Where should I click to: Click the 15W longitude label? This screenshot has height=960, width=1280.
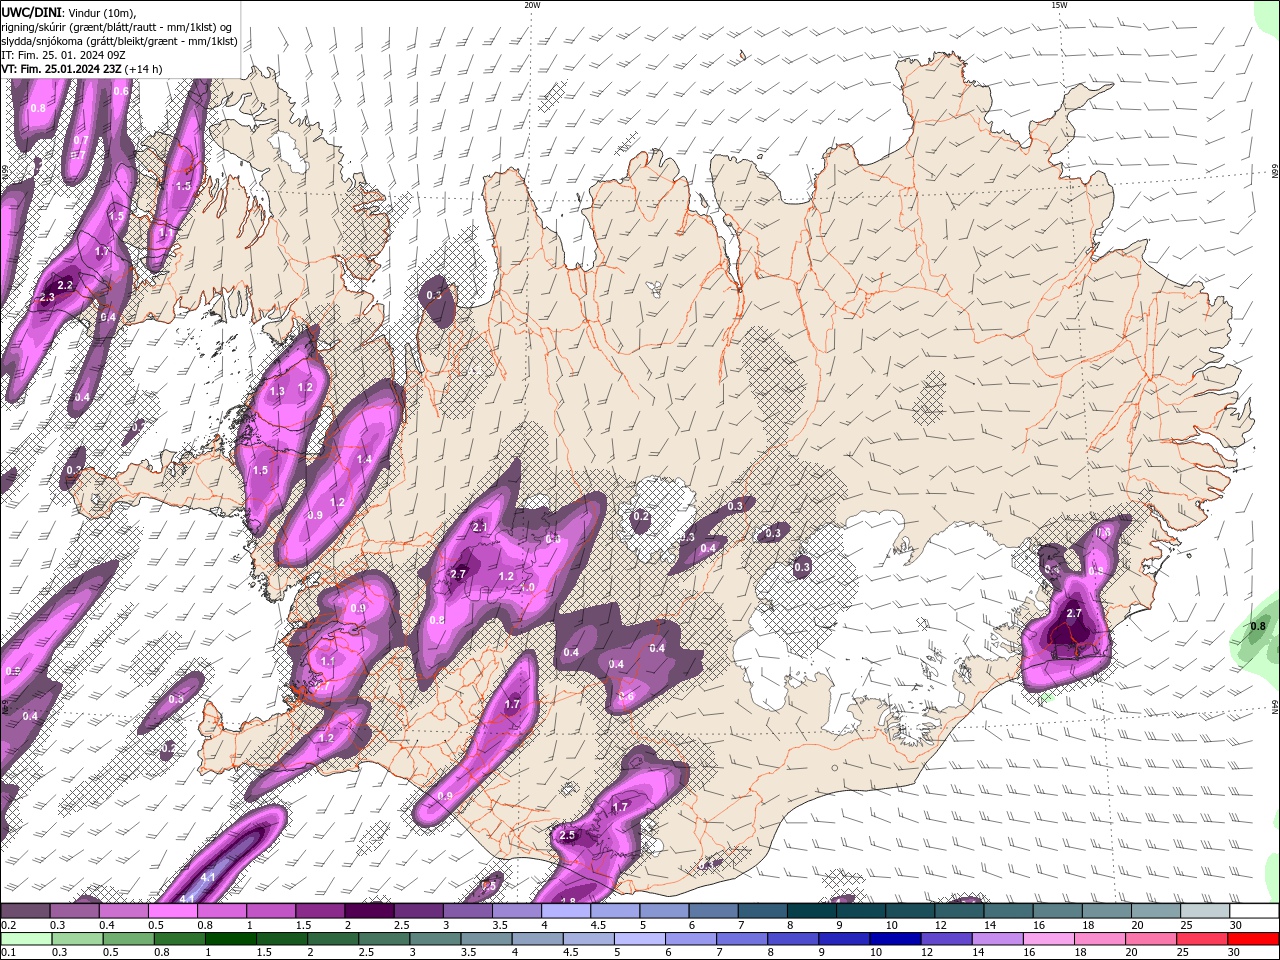click(x=1059, y=5)
